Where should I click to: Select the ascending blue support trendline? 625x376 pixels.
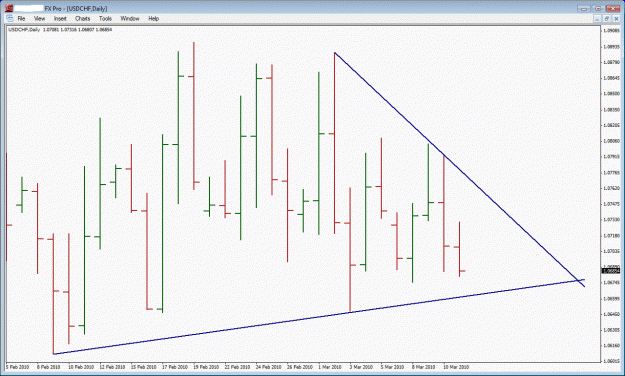click(319, 317)
